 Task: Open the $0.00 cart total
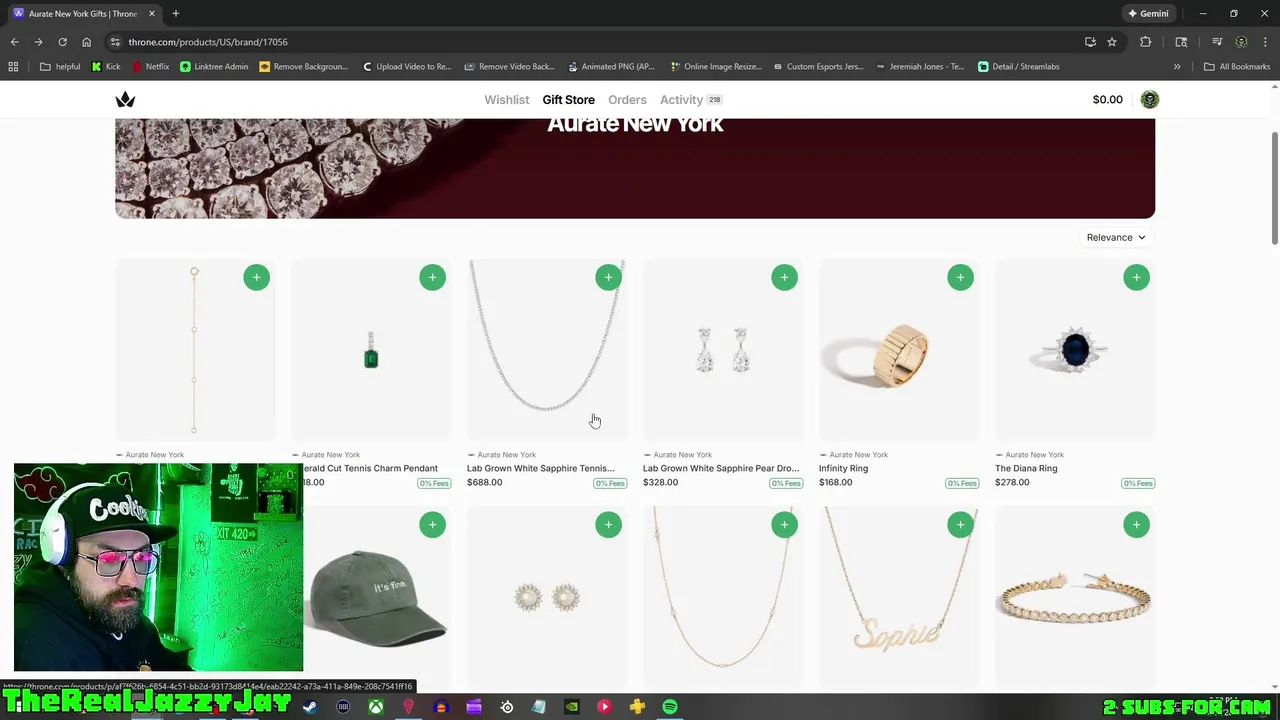pyautogui.click(x=1107, y=99)
